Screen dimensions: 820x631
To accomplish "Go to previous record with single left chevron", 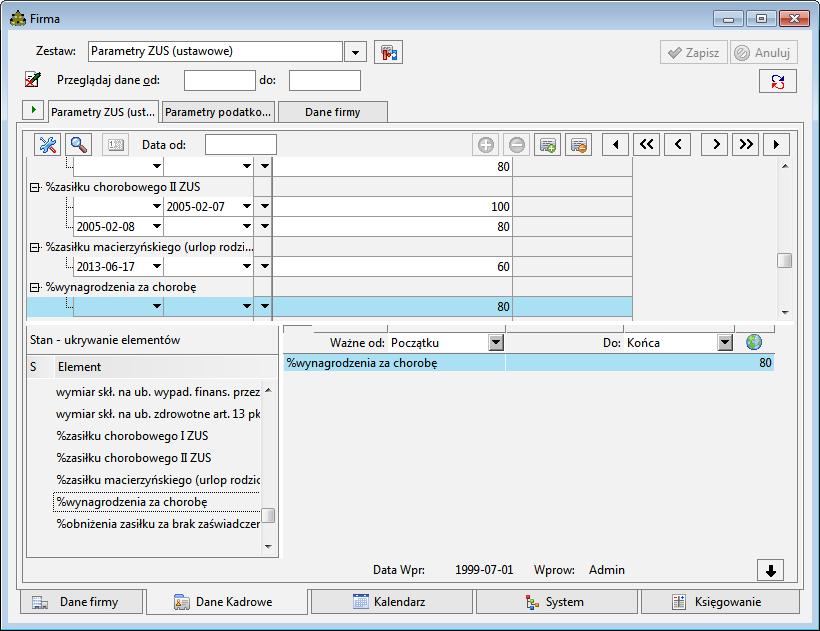I will coord(678,145).
